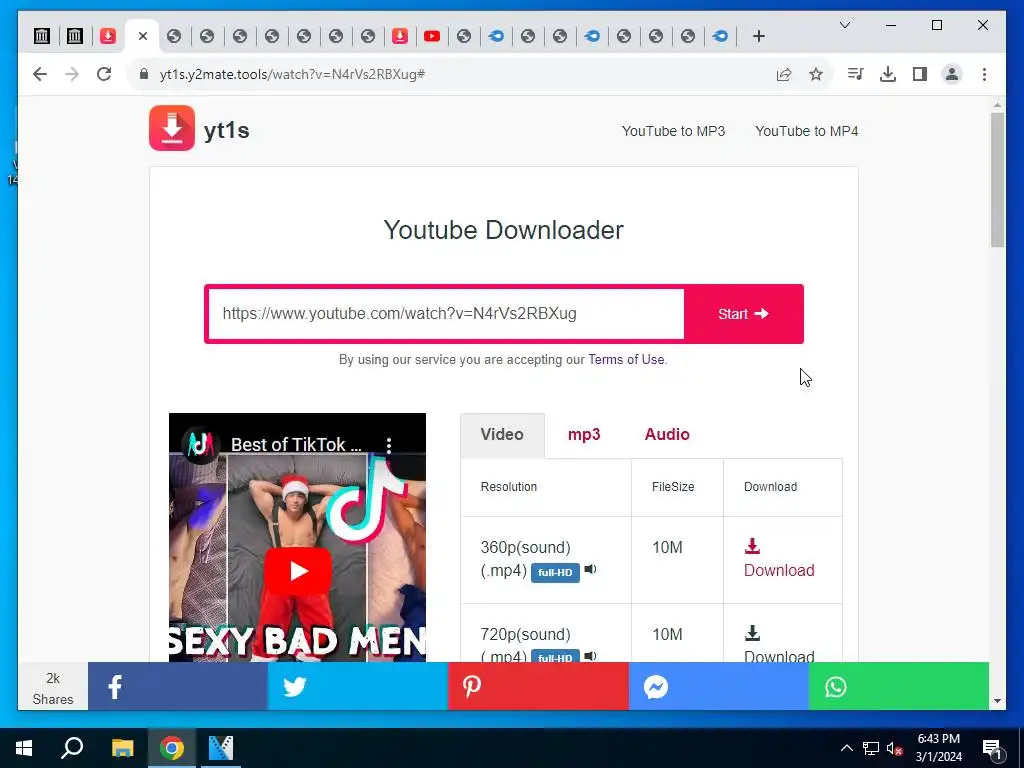
Task: Click the 360p(sound) resolution text
Action: tap(525, 548)
